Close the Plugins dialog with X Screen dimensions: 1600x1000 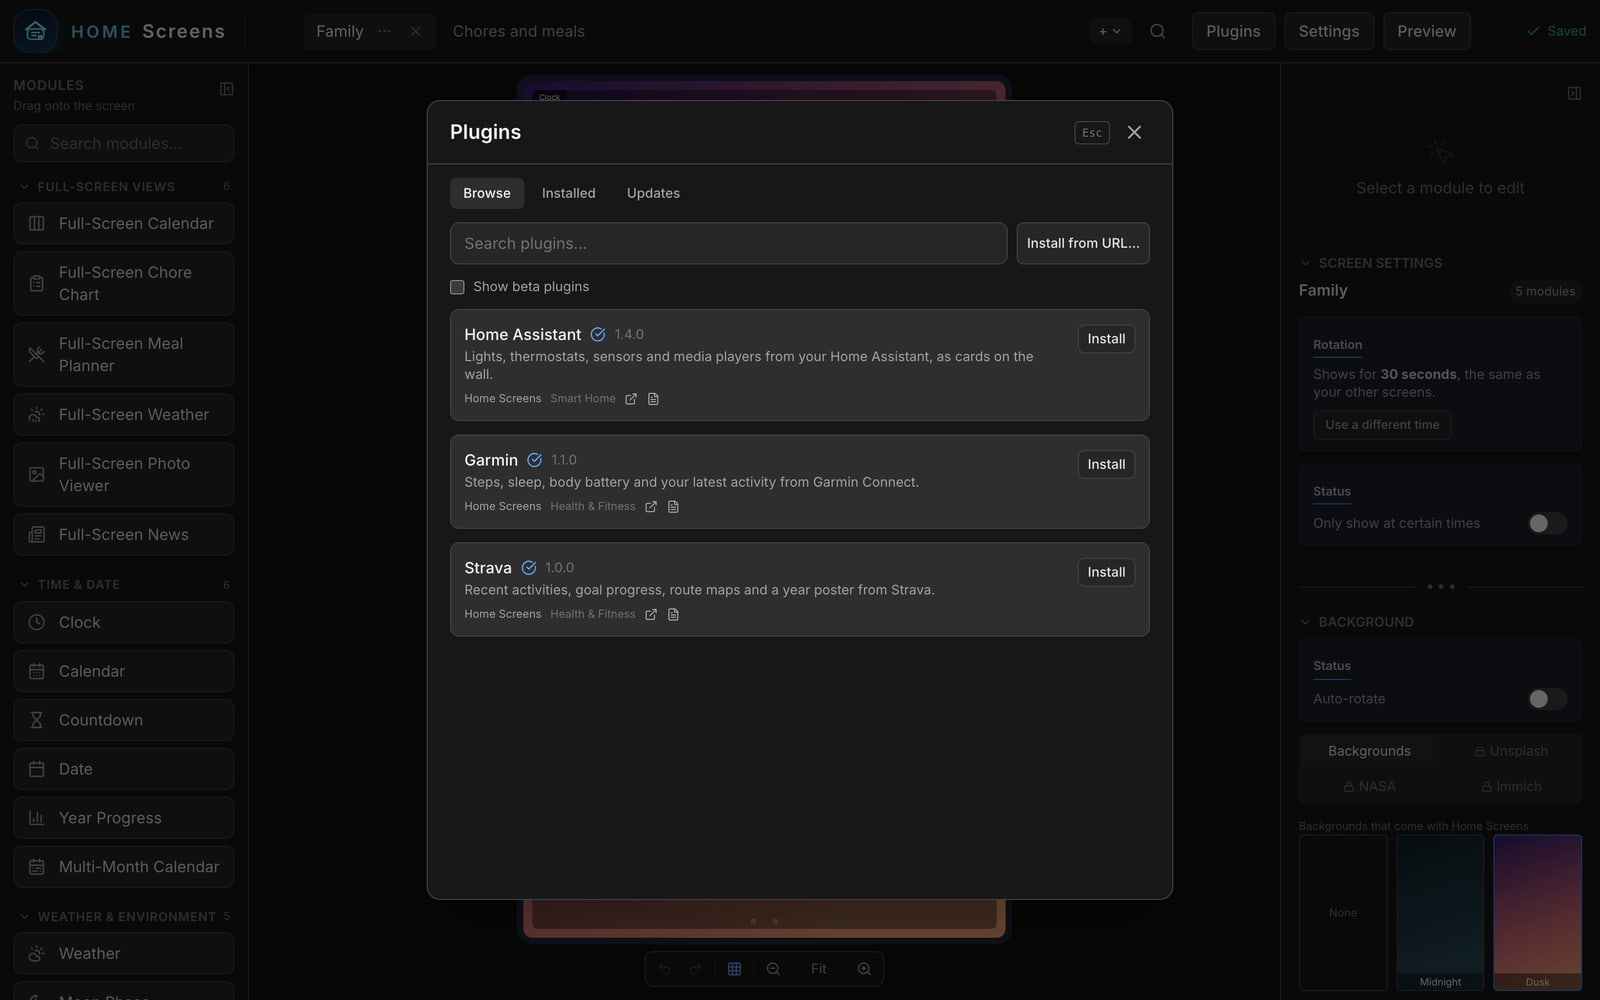click(1134, 132)
